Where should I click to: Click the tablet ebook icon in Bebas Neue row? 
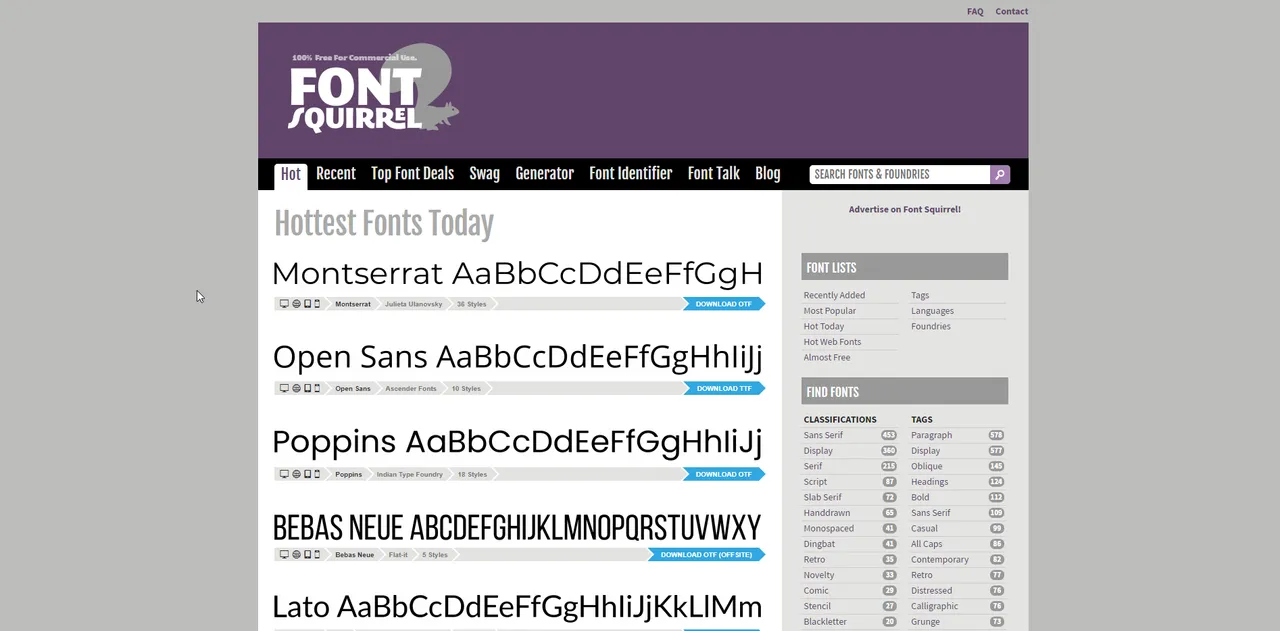(307, 554)
